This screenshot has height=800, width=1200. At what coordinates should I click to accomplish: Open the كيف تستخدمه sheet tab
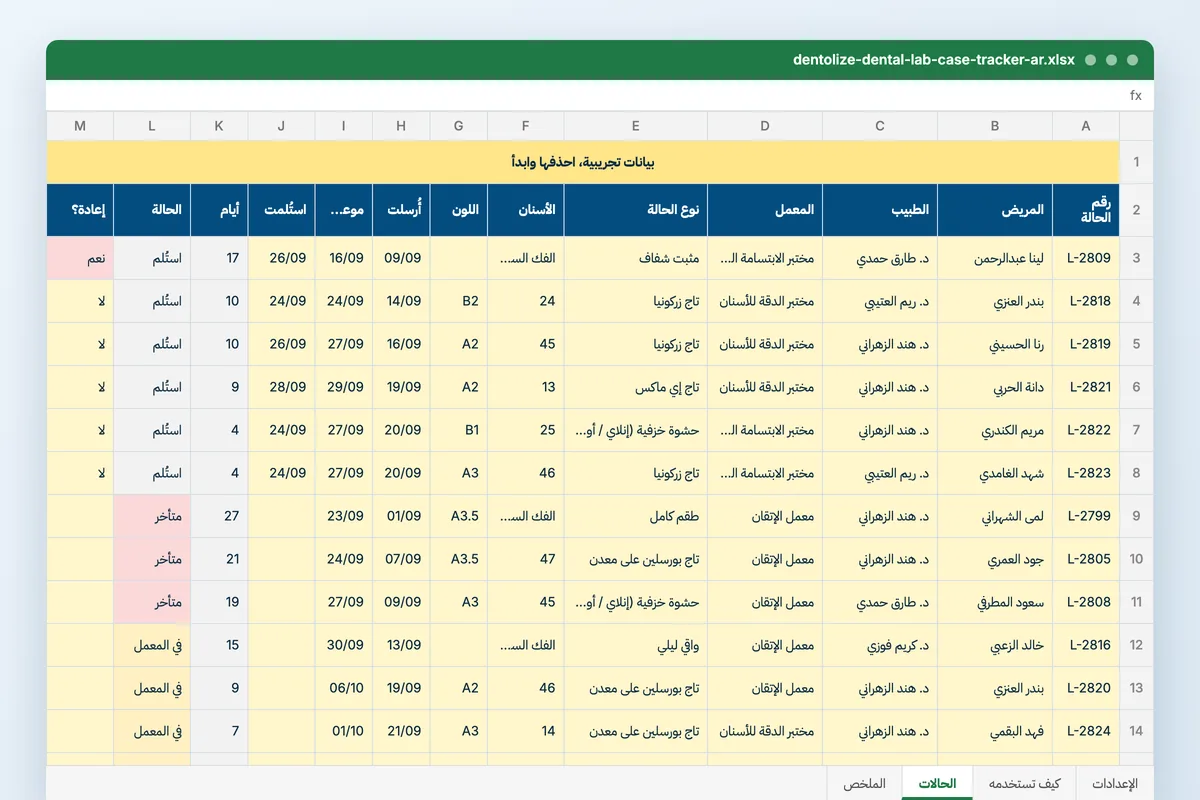tap(1024, 783)
